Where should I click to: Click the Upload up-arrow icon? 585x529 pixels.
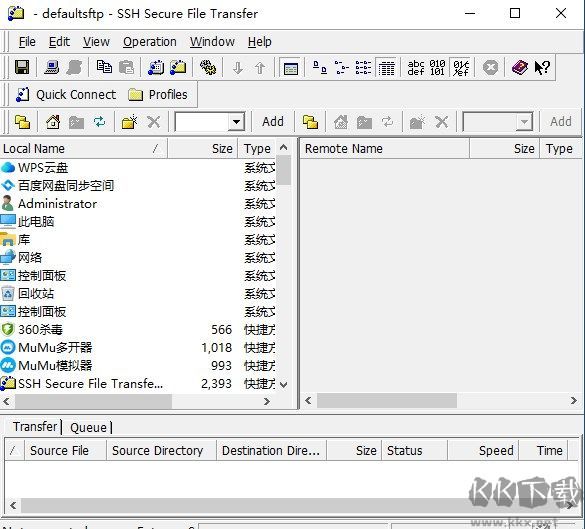click(260, 68)
